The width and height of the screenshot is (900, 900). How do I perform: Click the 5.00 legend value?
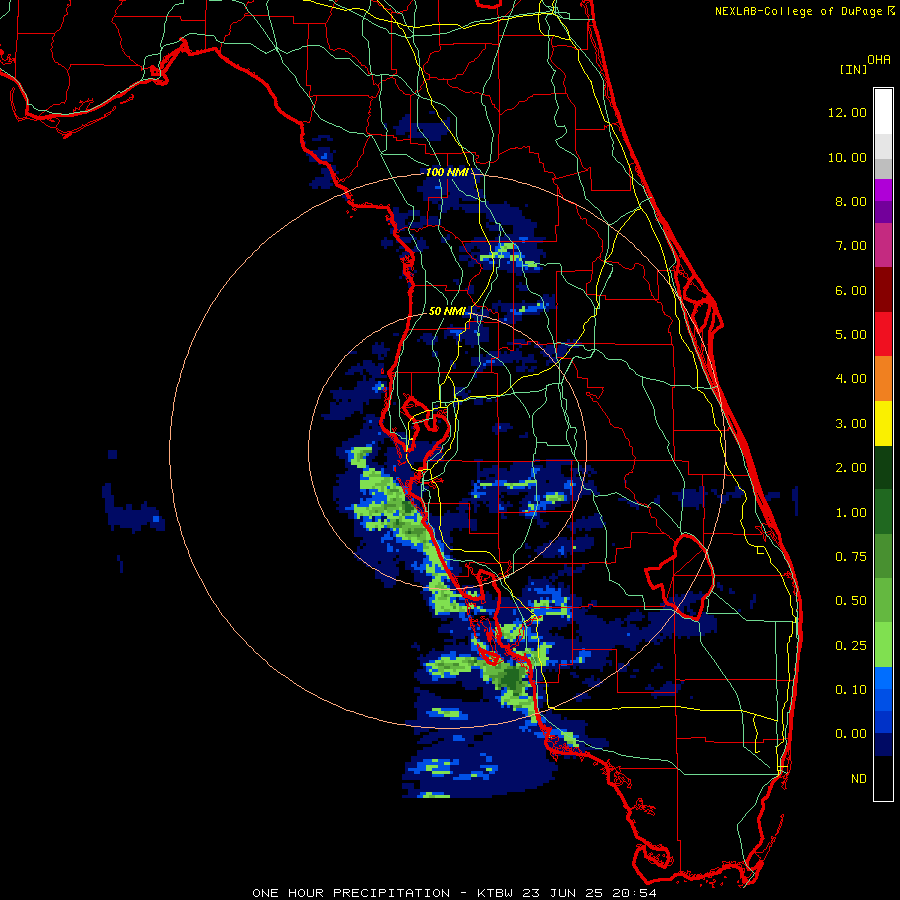click(851, 335)
